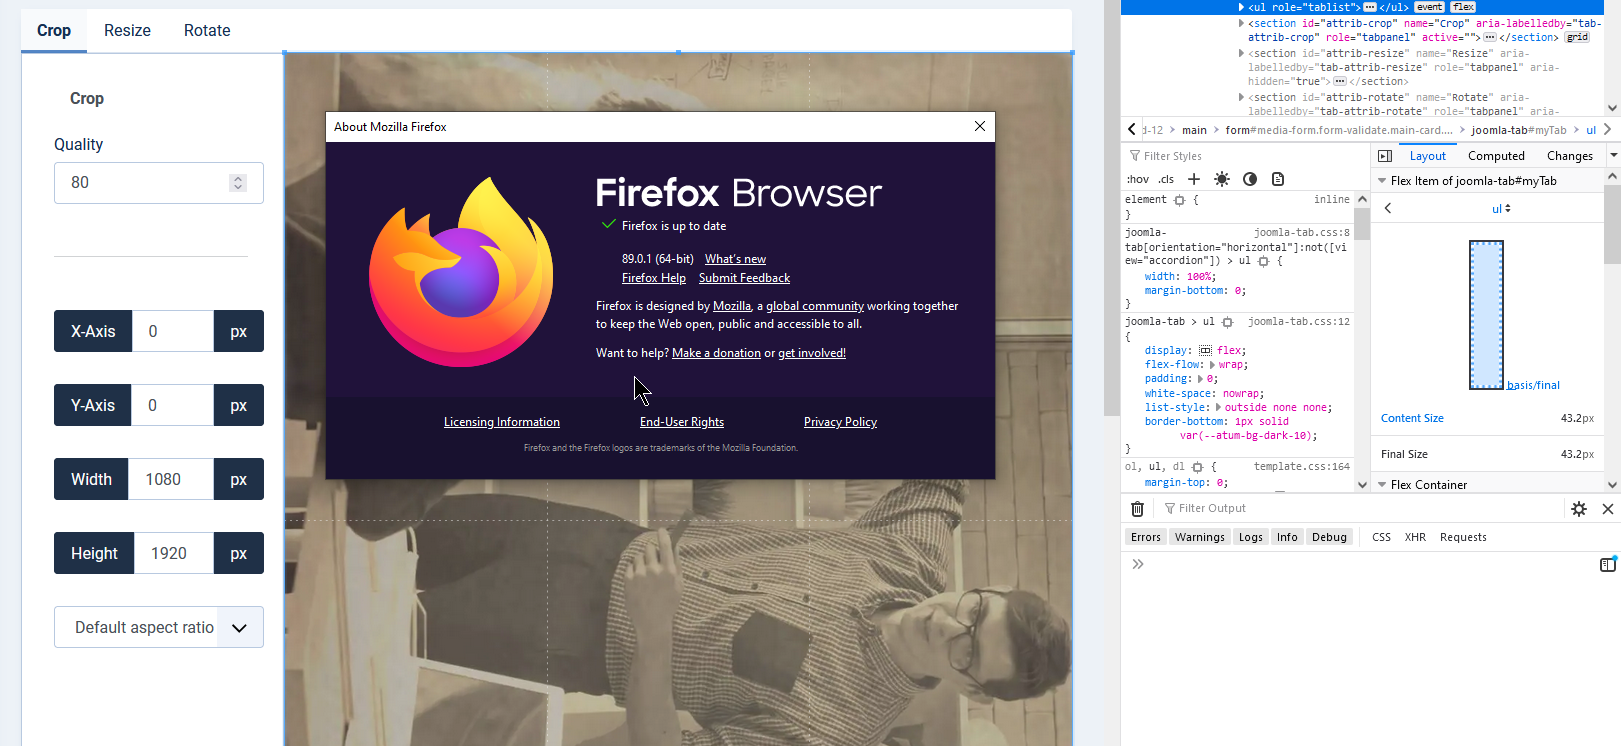The width and height of the screenshot is (1621, 746).
Task: Toggle Info filter in console
Action: pos(1287,537)
